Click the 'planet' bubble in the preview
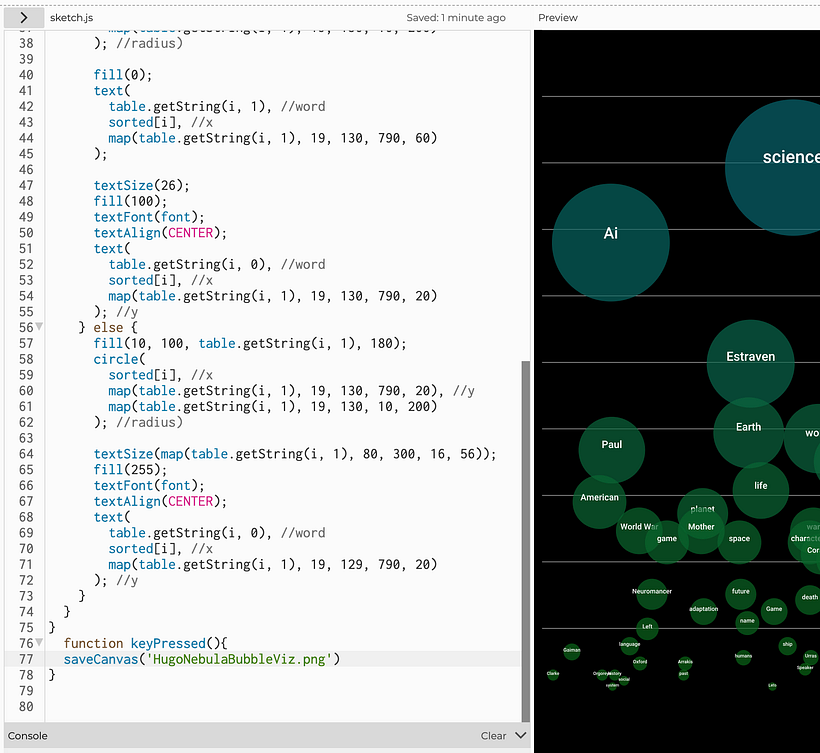820x753 pixels. point(702,513)
